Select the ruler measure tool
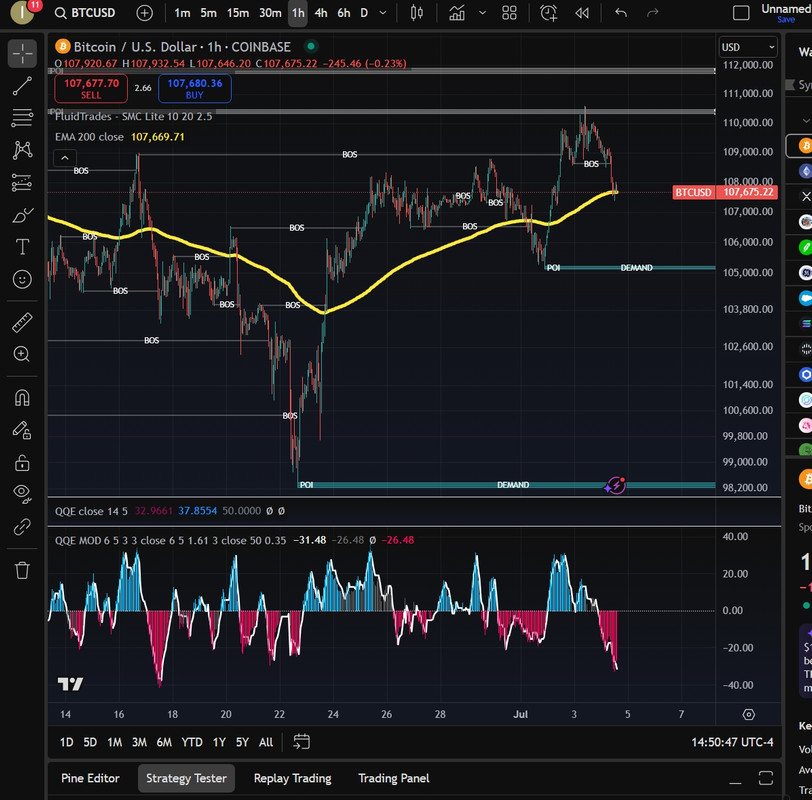Screen dimensions: 812x800 (x=22, y=322)
